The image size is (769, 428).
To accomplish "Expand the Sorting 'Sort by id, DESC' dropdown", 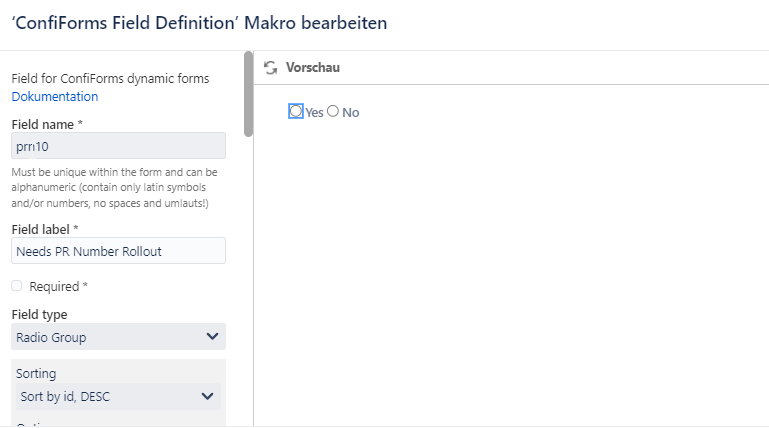I will (x=118, y=396).
